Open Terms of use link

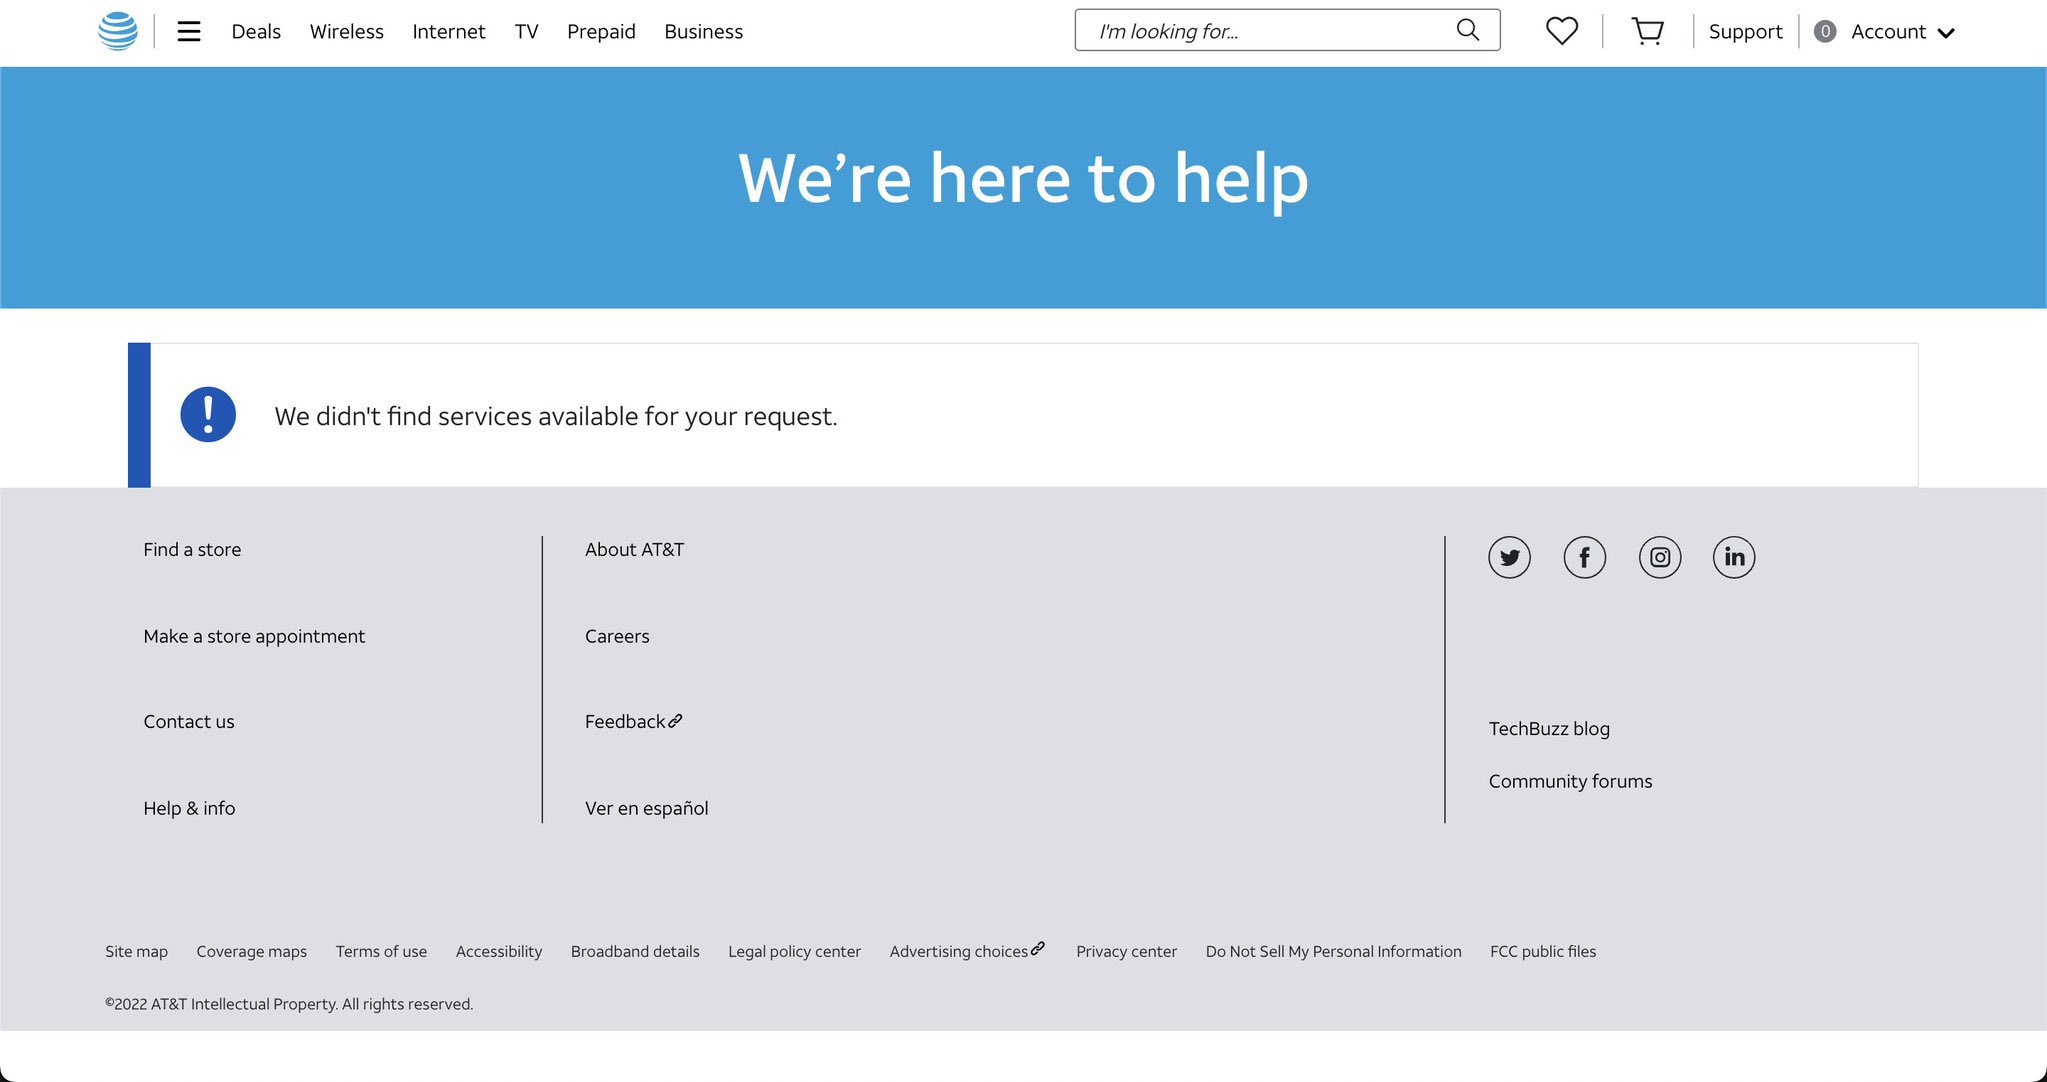(x=381, y=952)
